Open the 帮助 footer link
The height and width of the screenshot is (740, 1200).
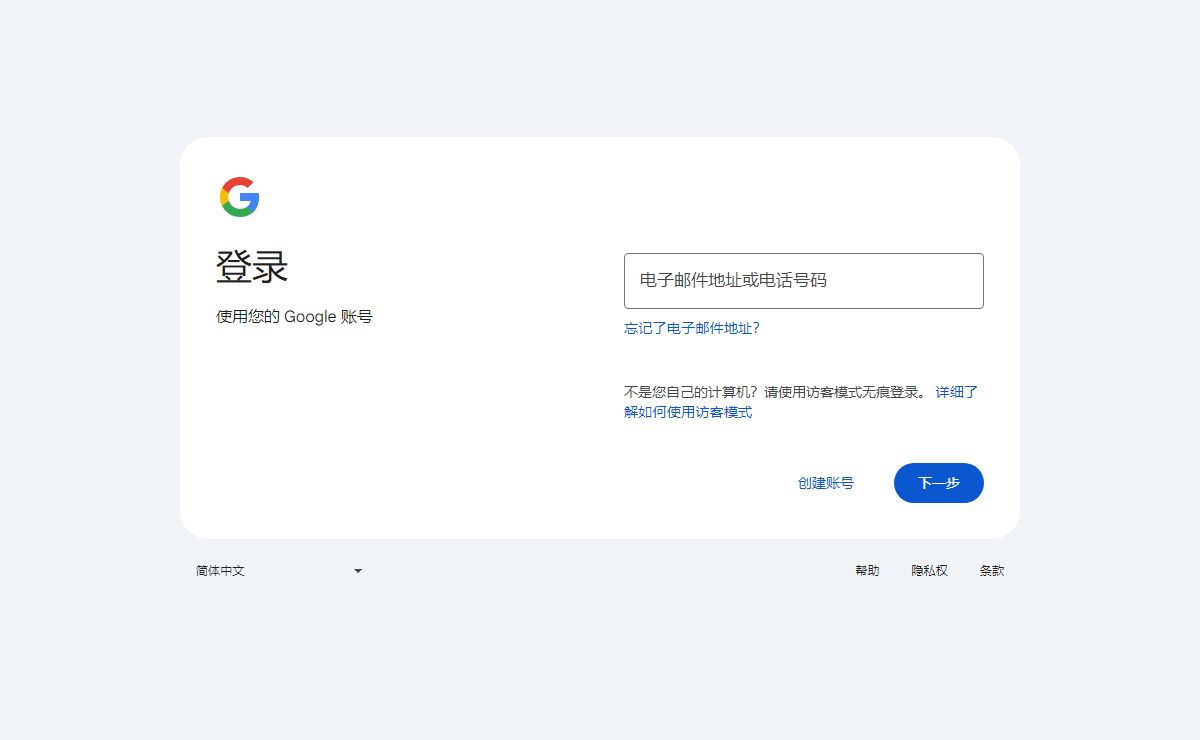867,571
